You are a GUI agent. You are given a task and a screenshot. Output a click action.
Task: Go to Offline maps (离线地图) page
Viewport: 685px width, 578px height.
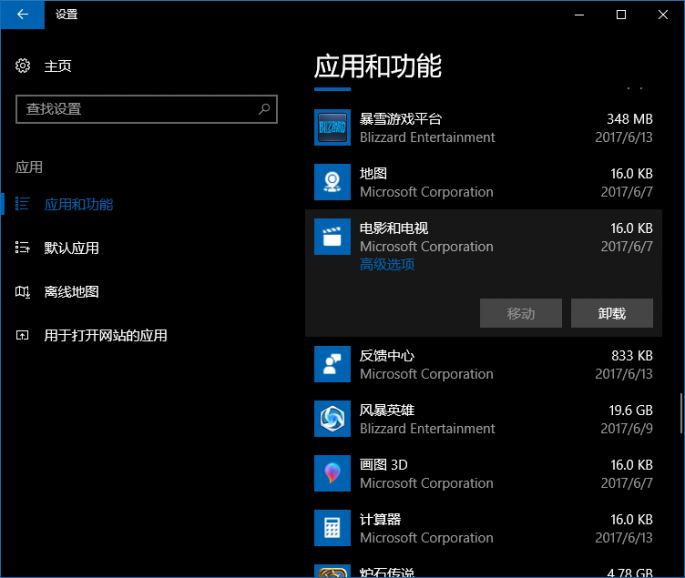pyautogui.click(x=71, y=292)
